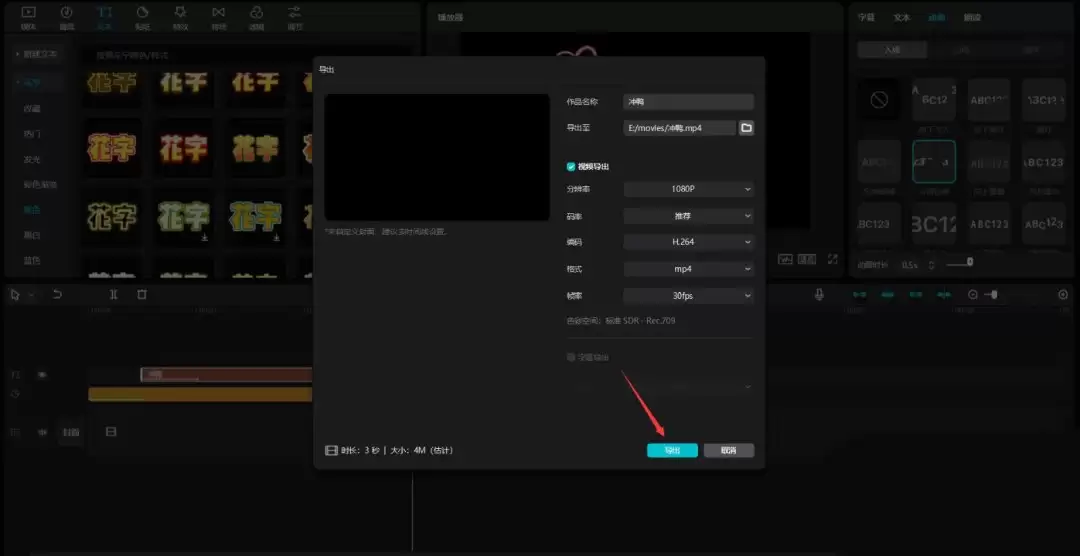
Task: Toggle the disabled subtitle export checkbox
Action: pos(570,357)
